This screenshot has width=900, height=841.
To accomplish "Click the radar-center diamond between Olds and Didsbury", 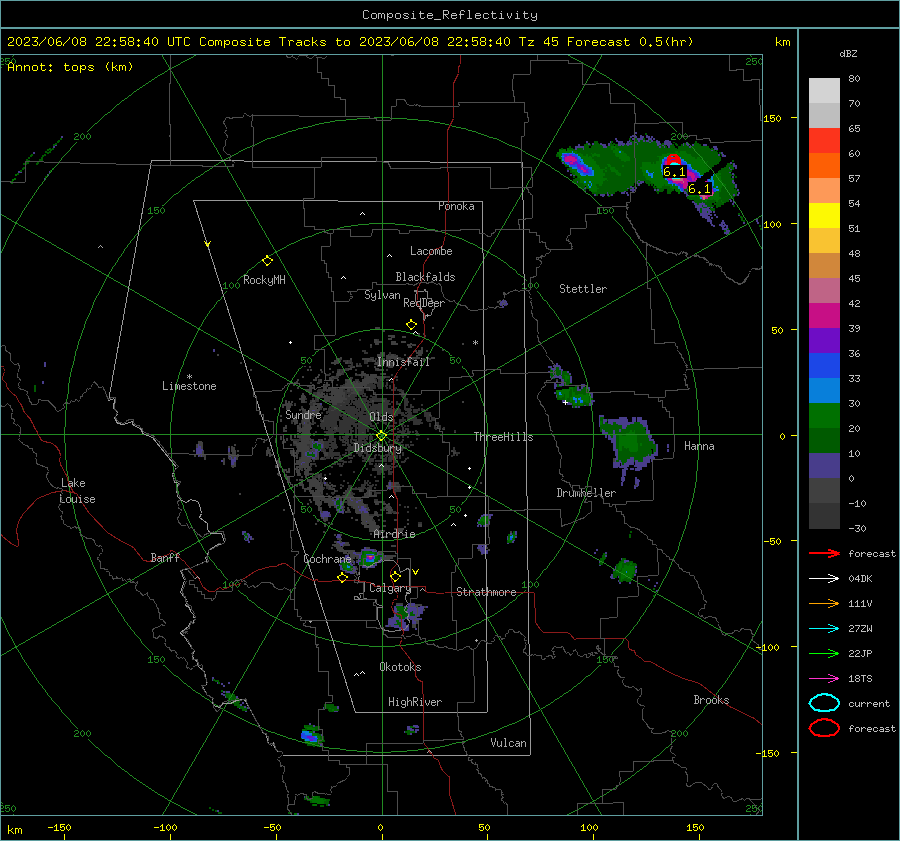I will [x=382, y=436].
